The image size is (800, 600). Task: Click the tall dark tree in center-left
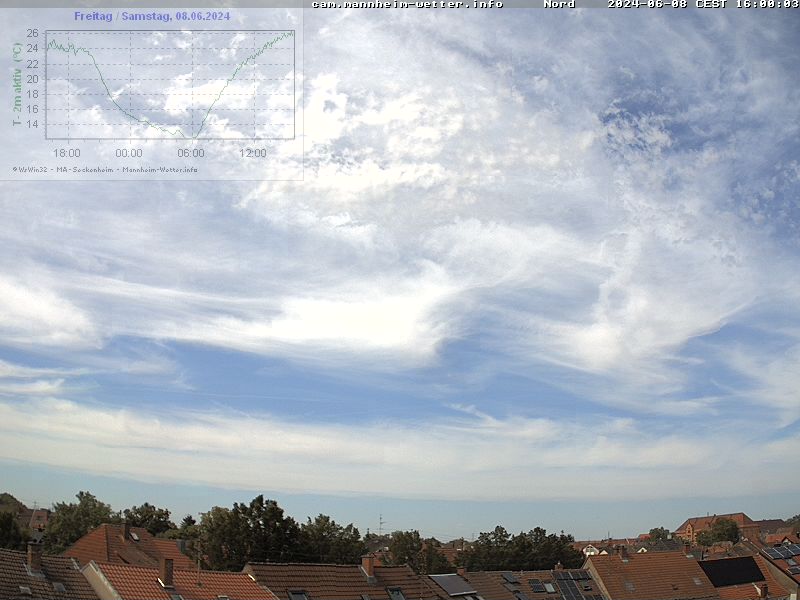(x=250, y=528)
